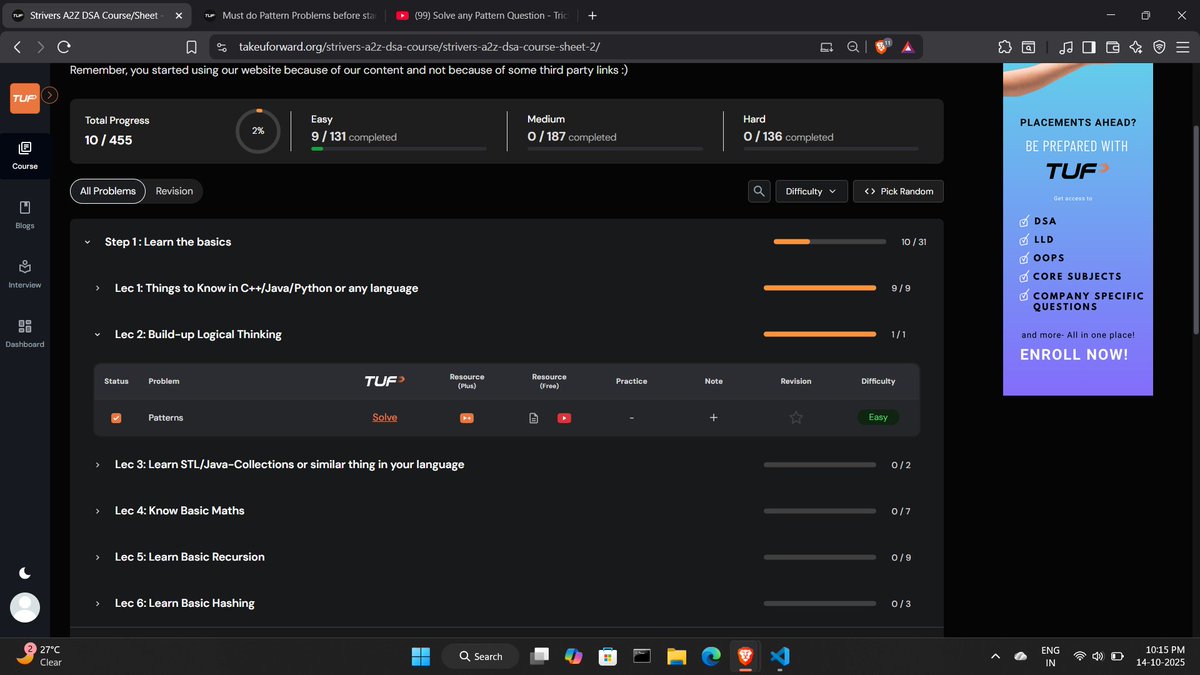Switch to the Revision tab

tap(174, 191)
